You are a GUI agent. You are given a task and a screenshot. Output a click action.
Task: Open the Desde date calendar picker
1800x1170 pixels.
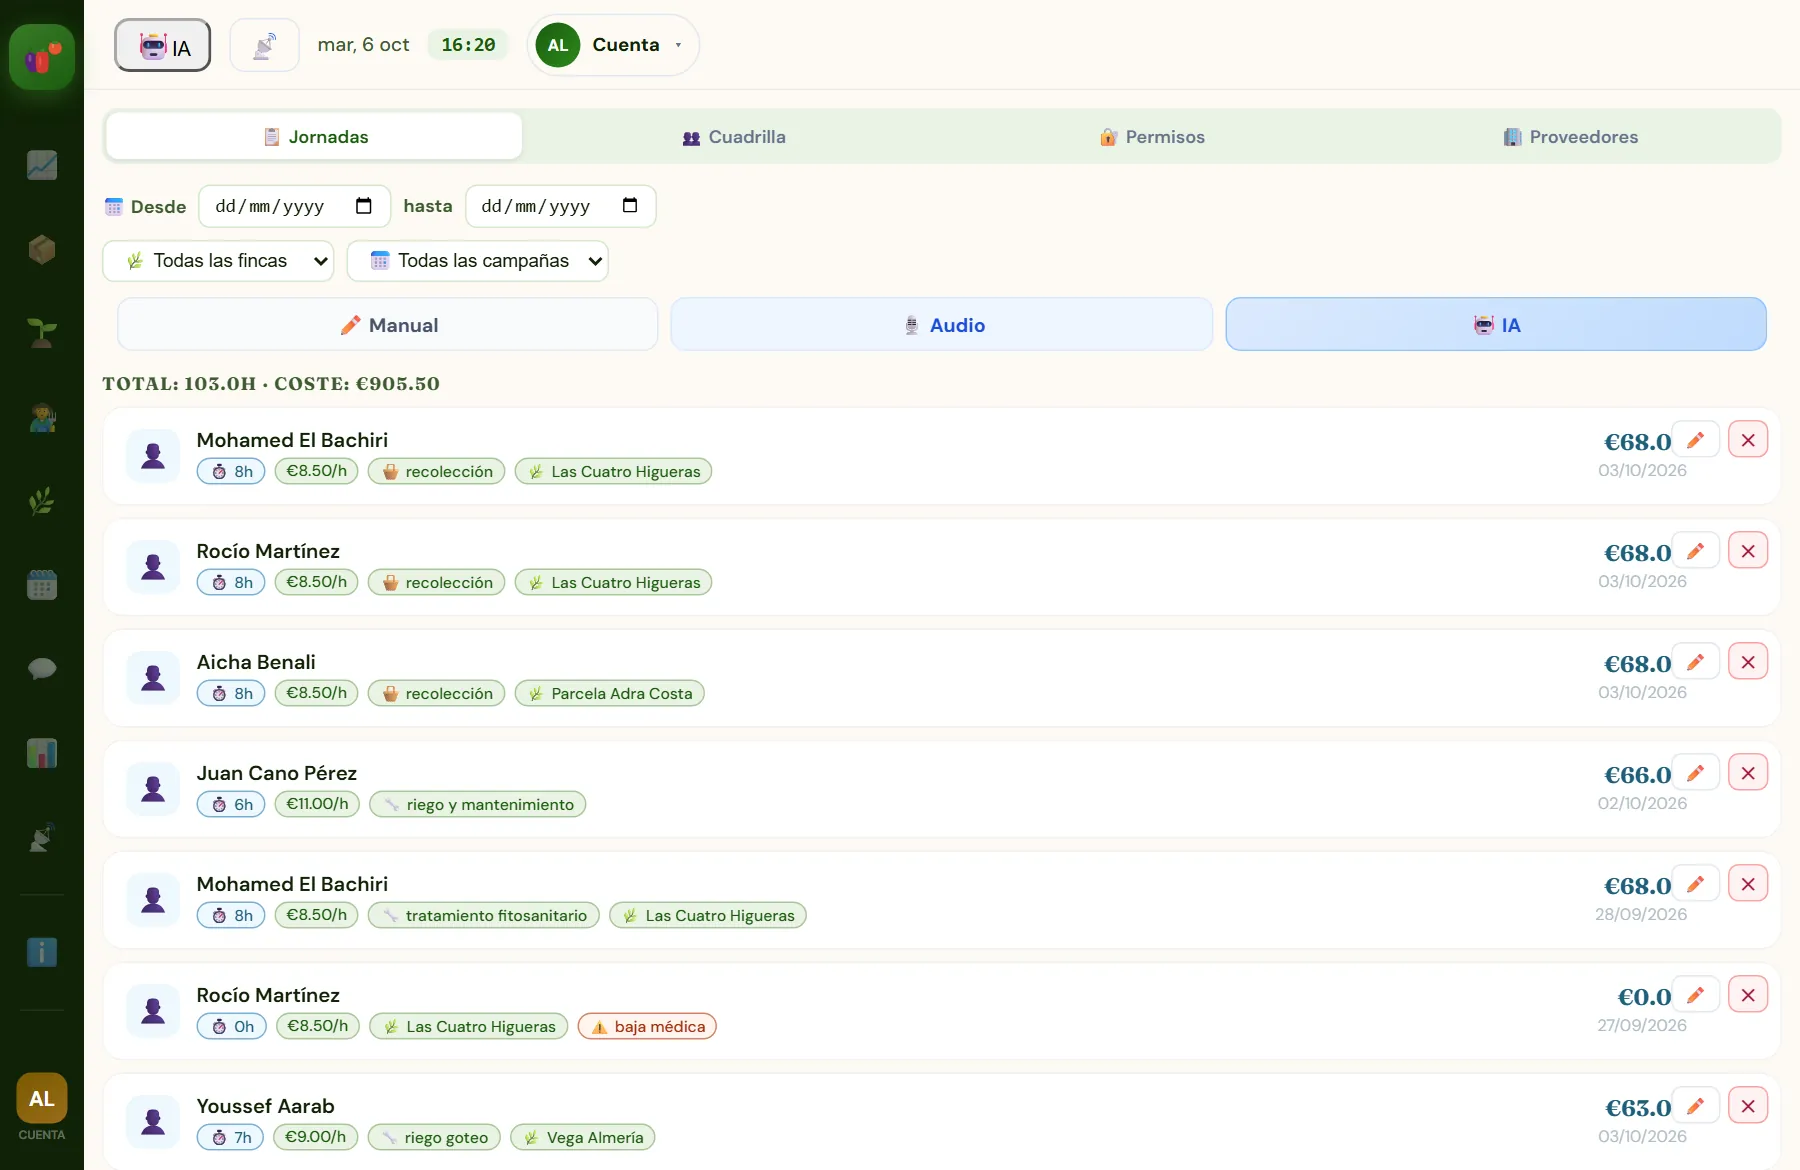pos(364,206)
